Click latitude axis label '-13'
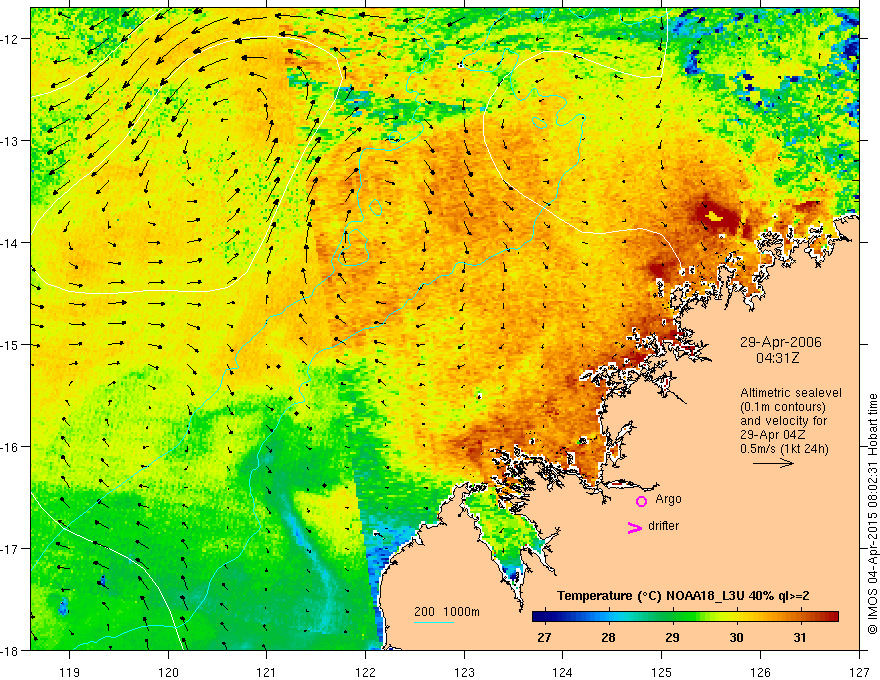This screenshot has height=680, width=880. click(10, 141)
